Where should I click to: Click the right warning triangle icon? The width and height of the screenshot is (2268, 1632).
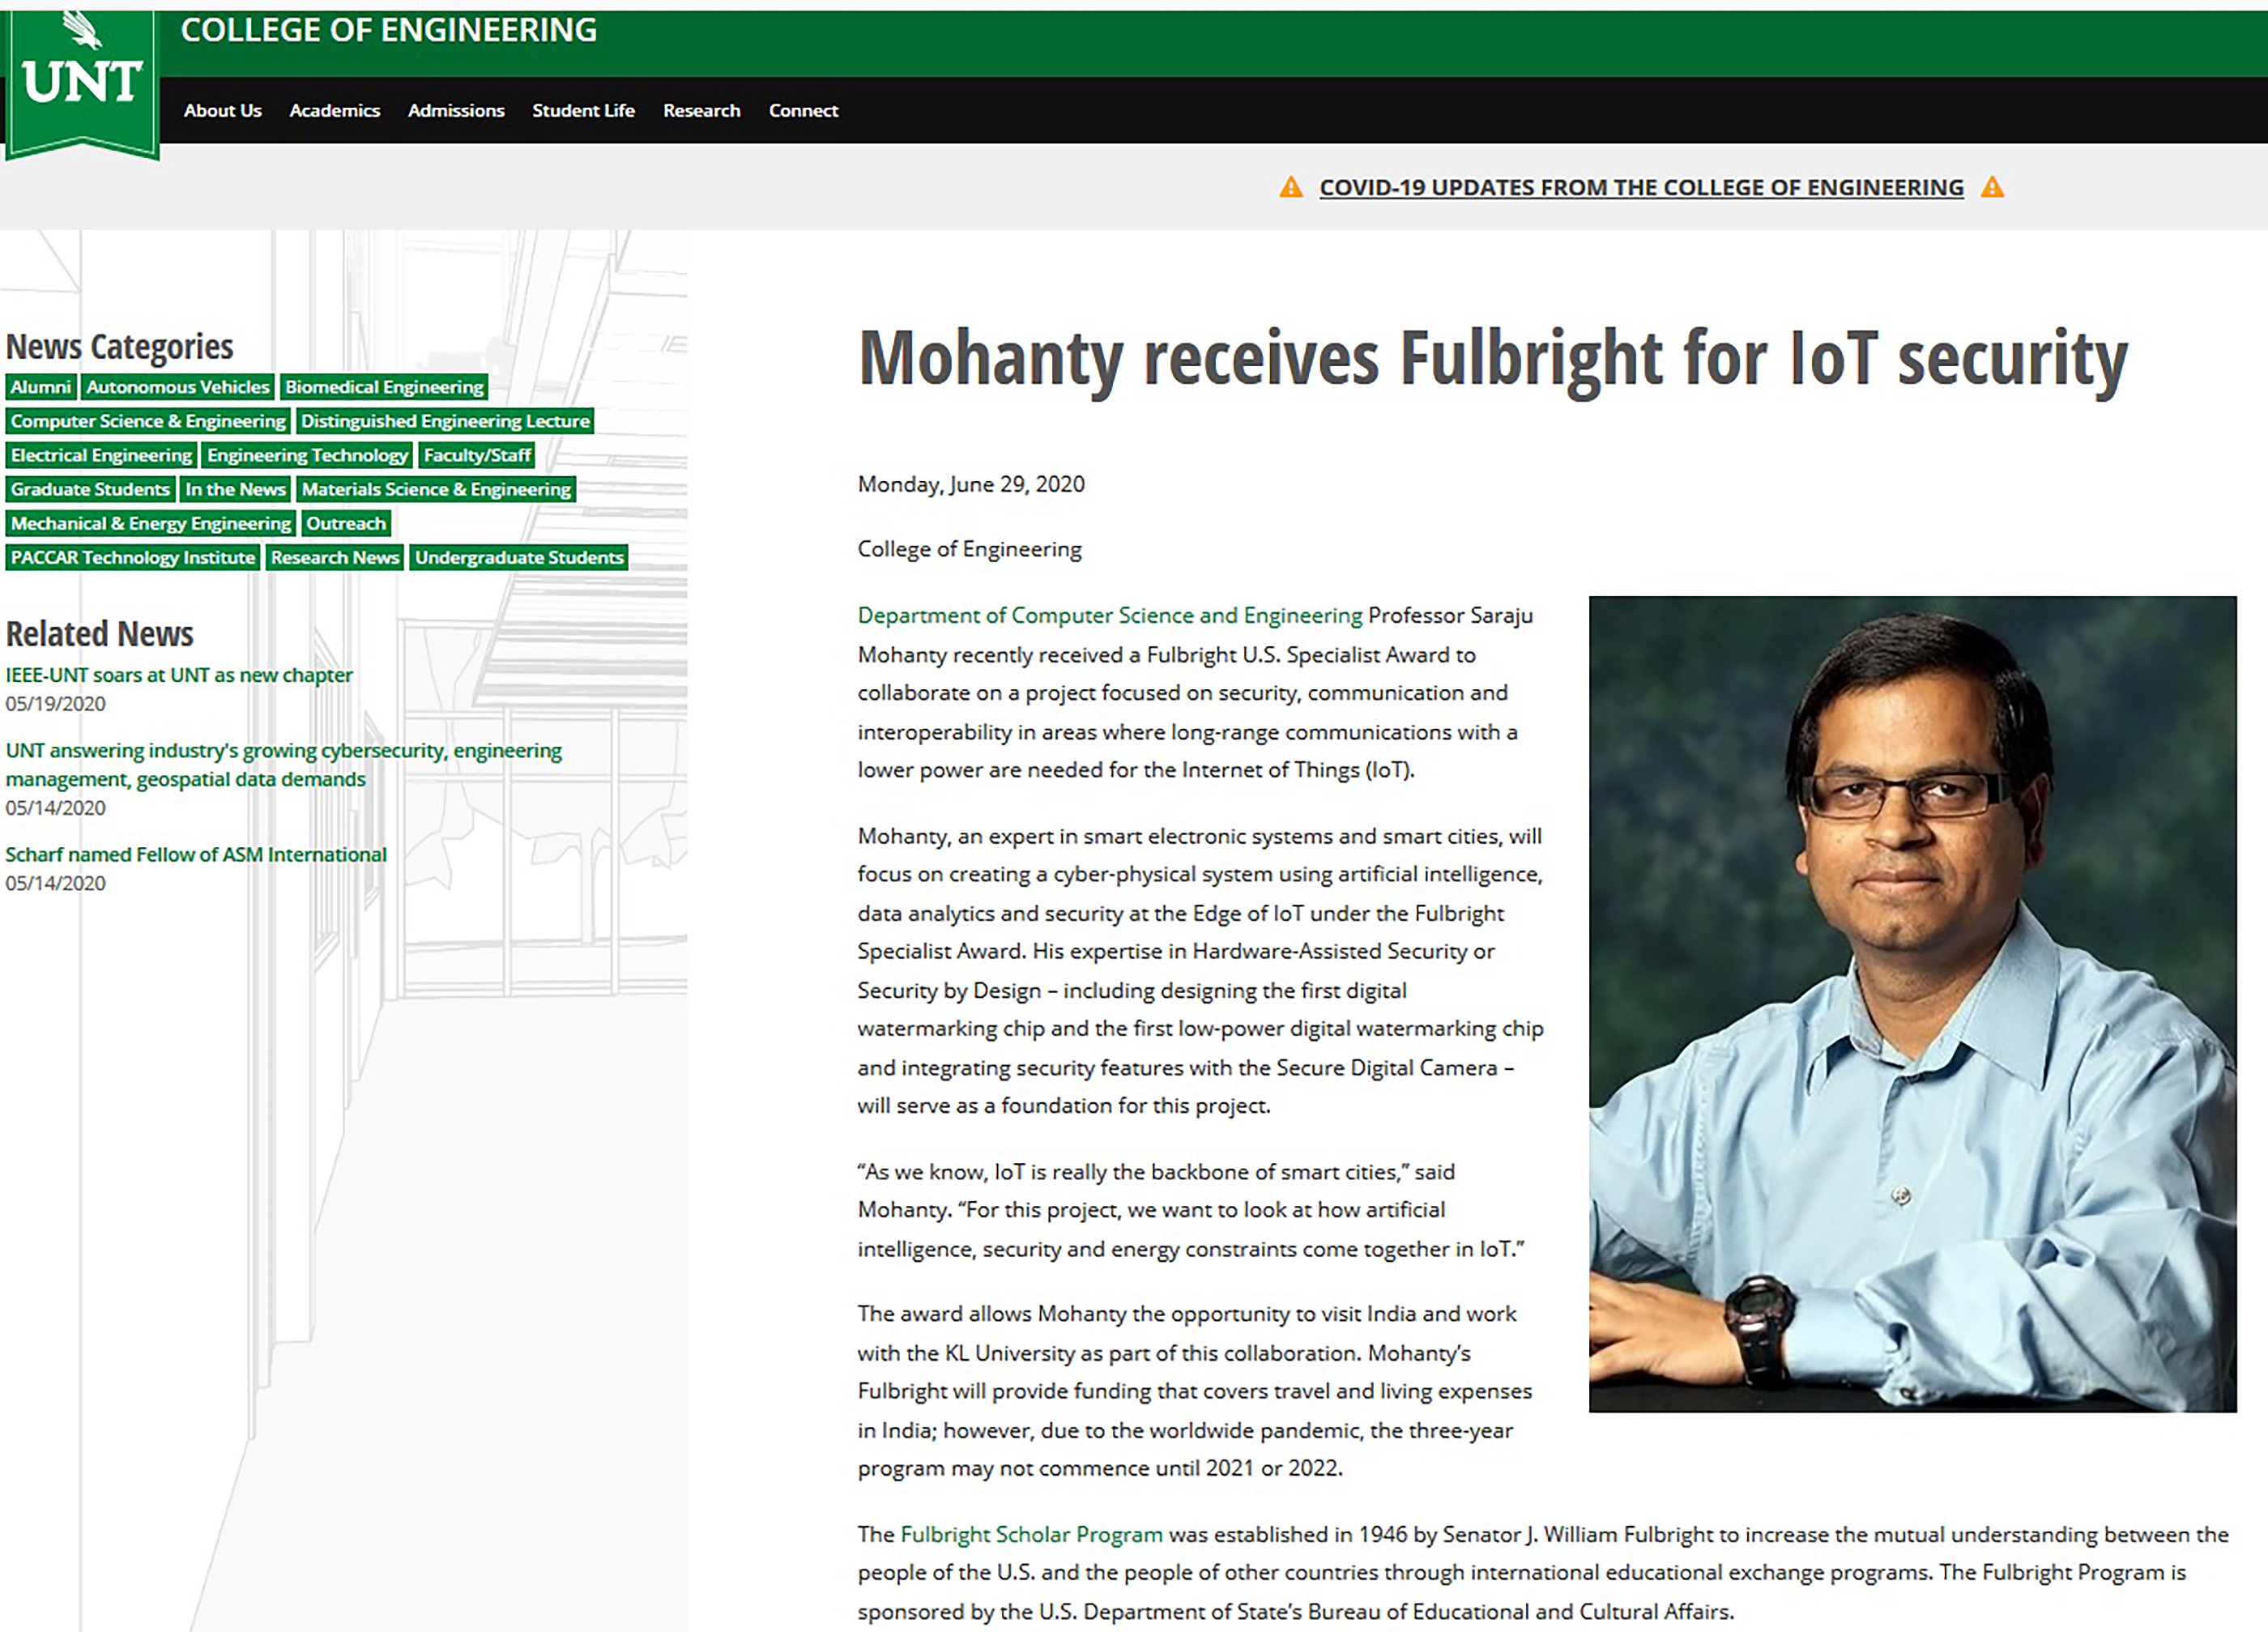click(x=1992, y=188)
